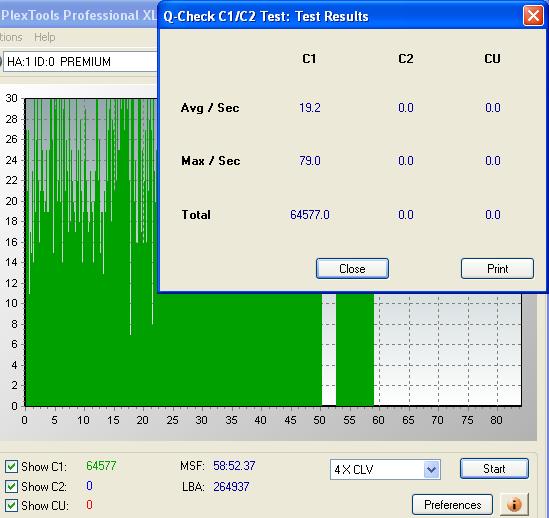Image resolution: width=549 pixels, height=518 pixels.
Task: Disable the Show CU checkbox
Action: pyautogui.click(x=11, y=505)
